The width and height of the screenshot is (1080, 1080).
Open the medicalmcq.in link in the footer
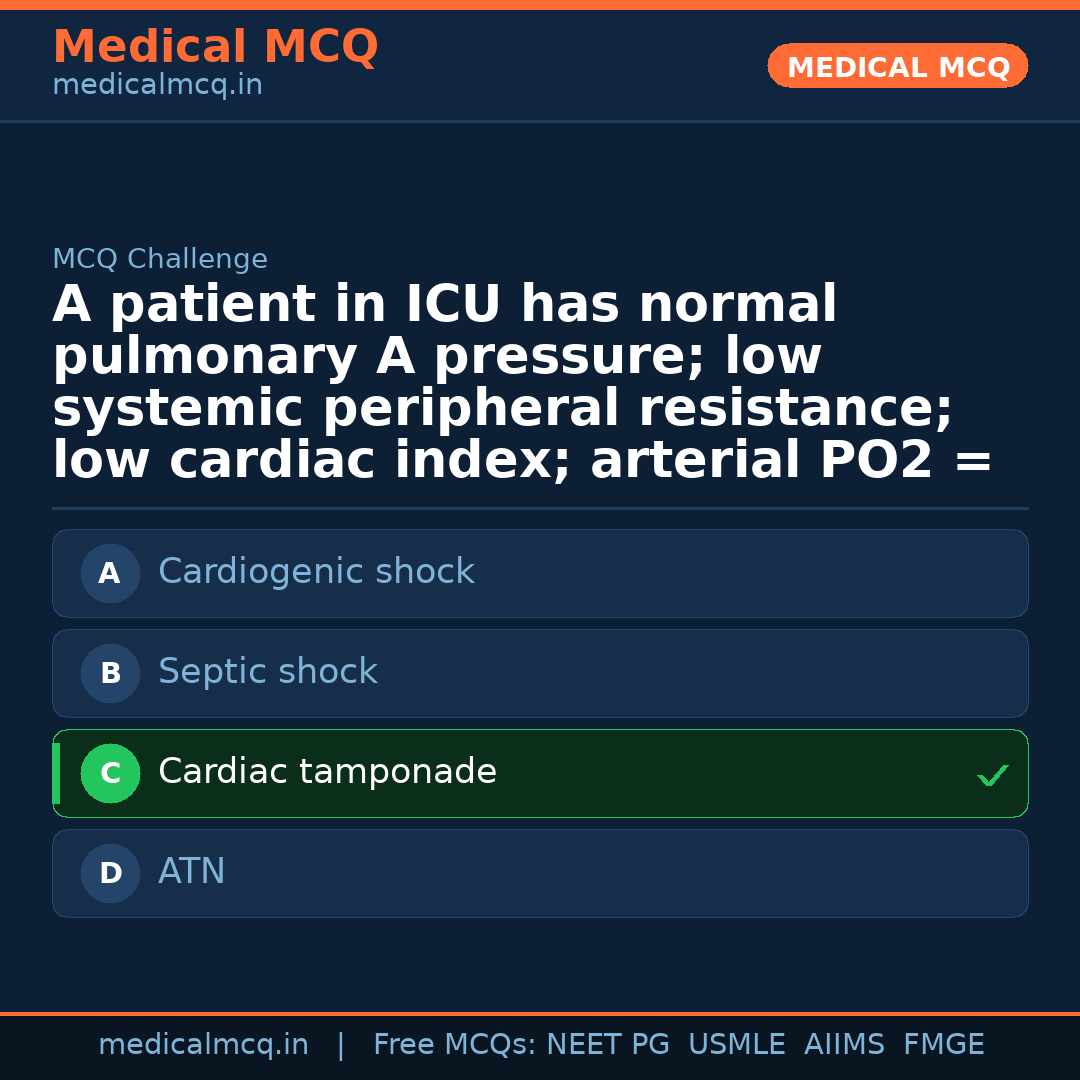203,1045
